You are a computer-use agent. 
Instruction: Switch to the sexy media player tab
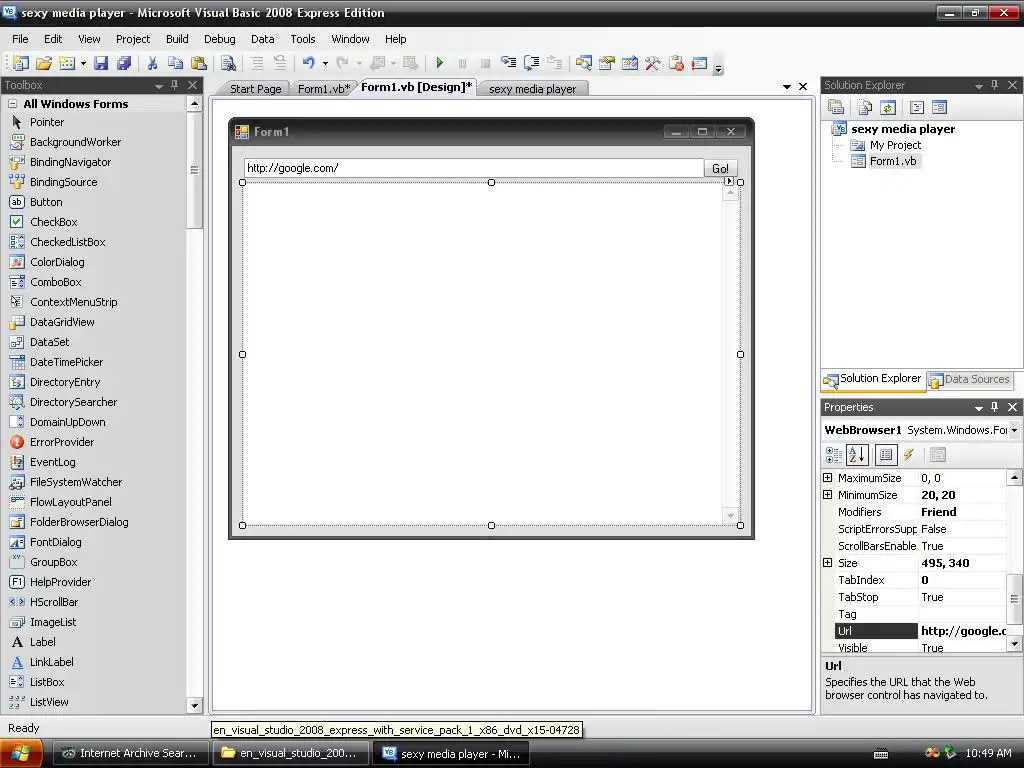pos(532,89)
